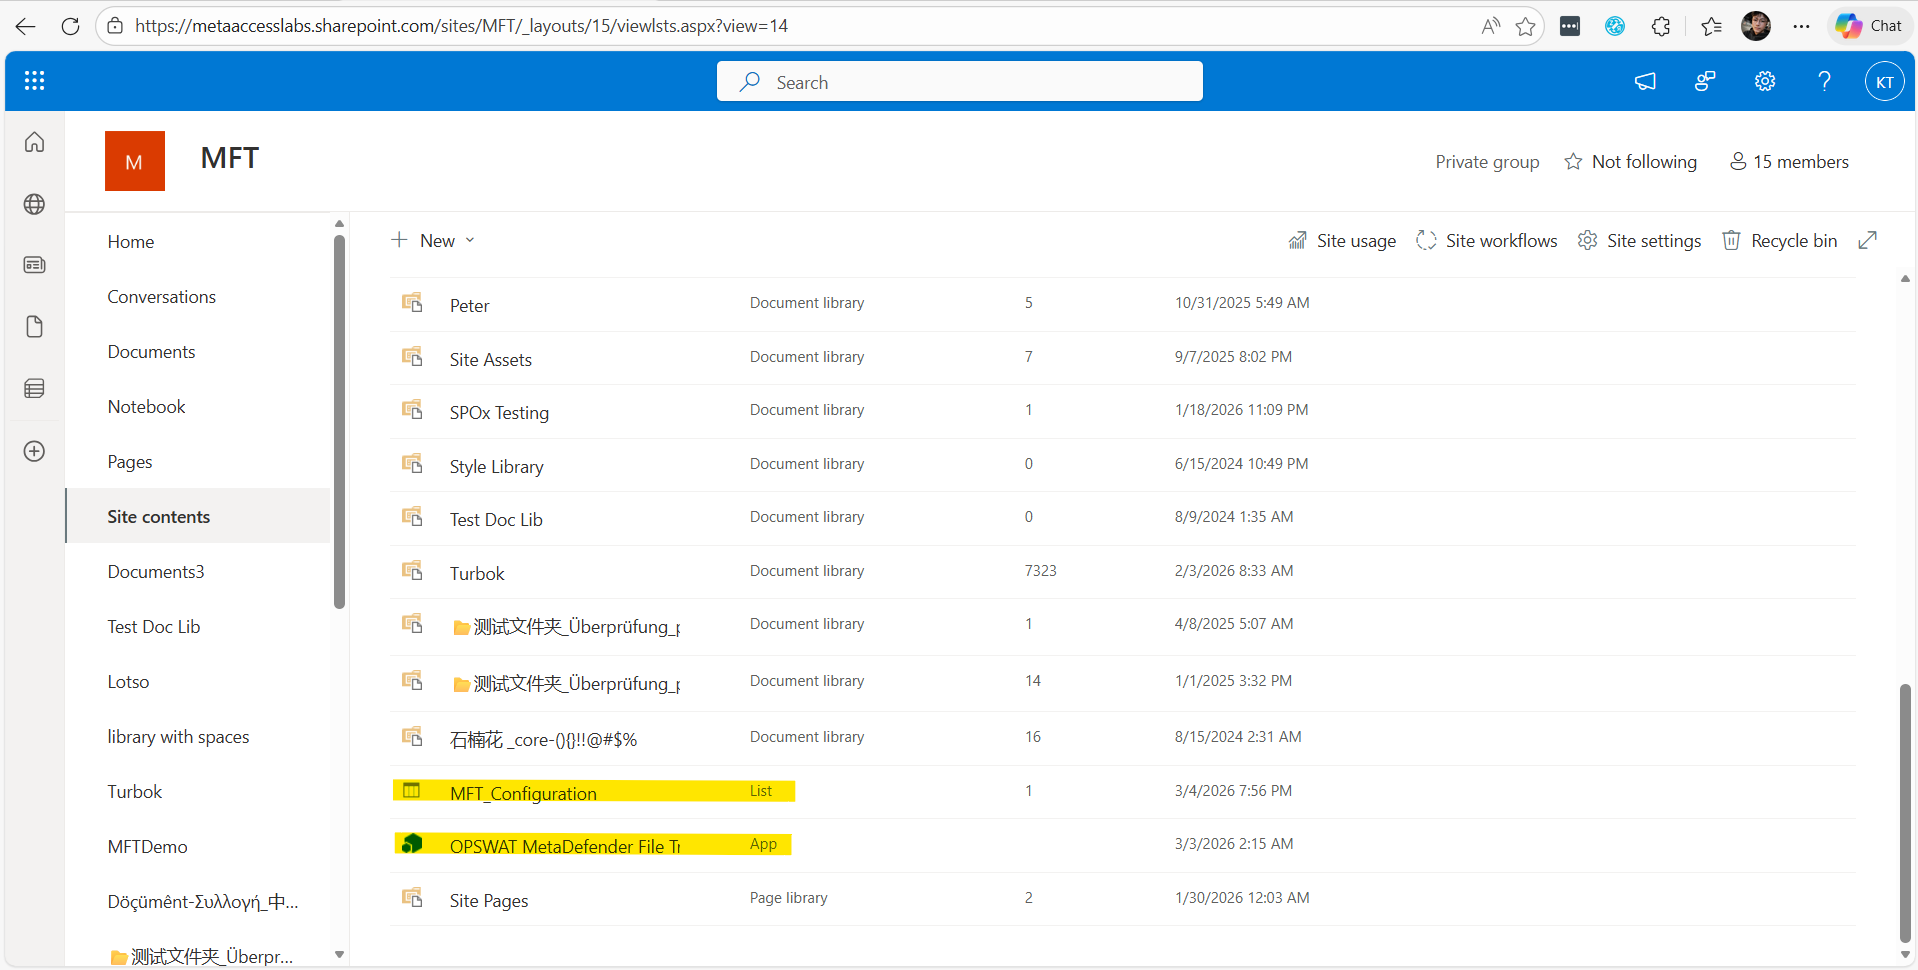Select the Home icon in the left app bar
Screen dimensions: 1918x970
[x=34, y=142]
